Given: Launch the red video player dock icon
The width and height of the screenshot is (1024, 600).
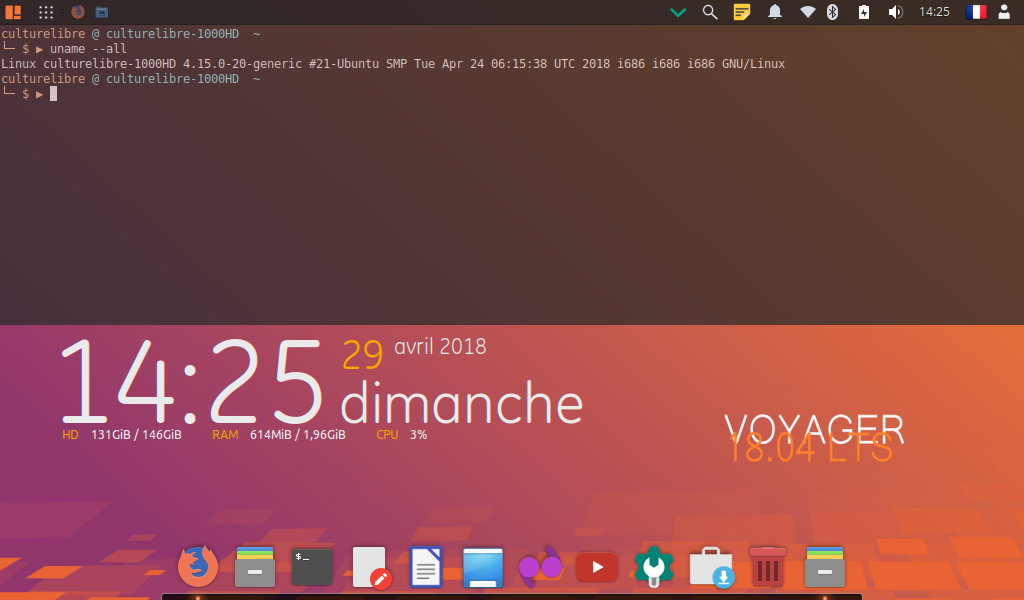Looking at the screenshot, I should pos(597,567).
